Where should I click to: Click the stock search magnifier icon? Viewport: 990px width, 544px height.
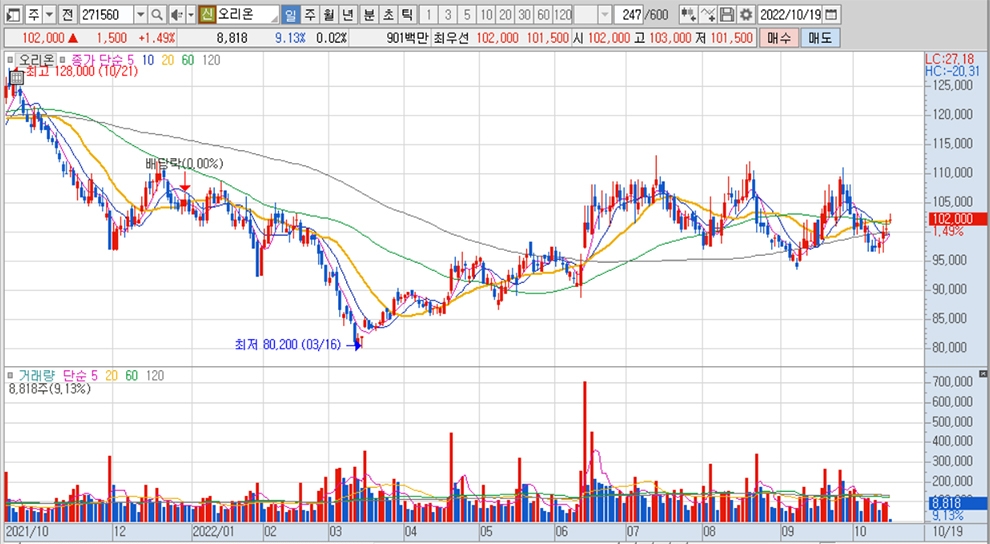click(x=157, y=15)
